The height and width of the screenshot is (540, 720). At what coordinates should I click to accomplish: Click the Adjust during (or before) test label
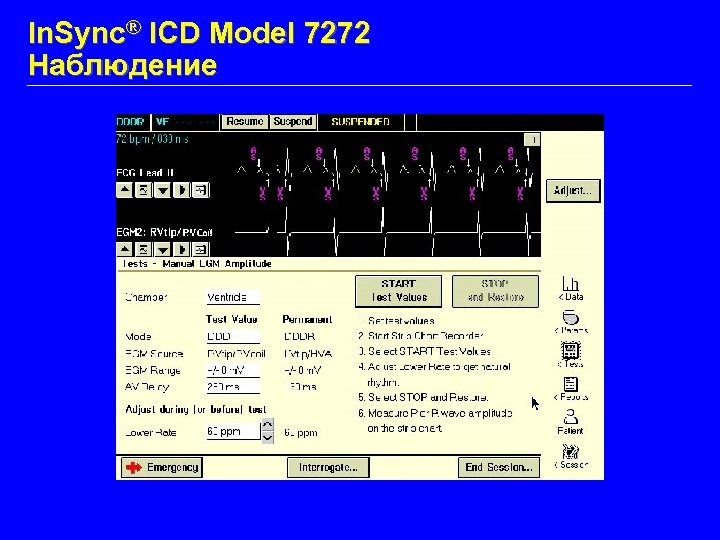pyautogui.click(x=196, y=410)
